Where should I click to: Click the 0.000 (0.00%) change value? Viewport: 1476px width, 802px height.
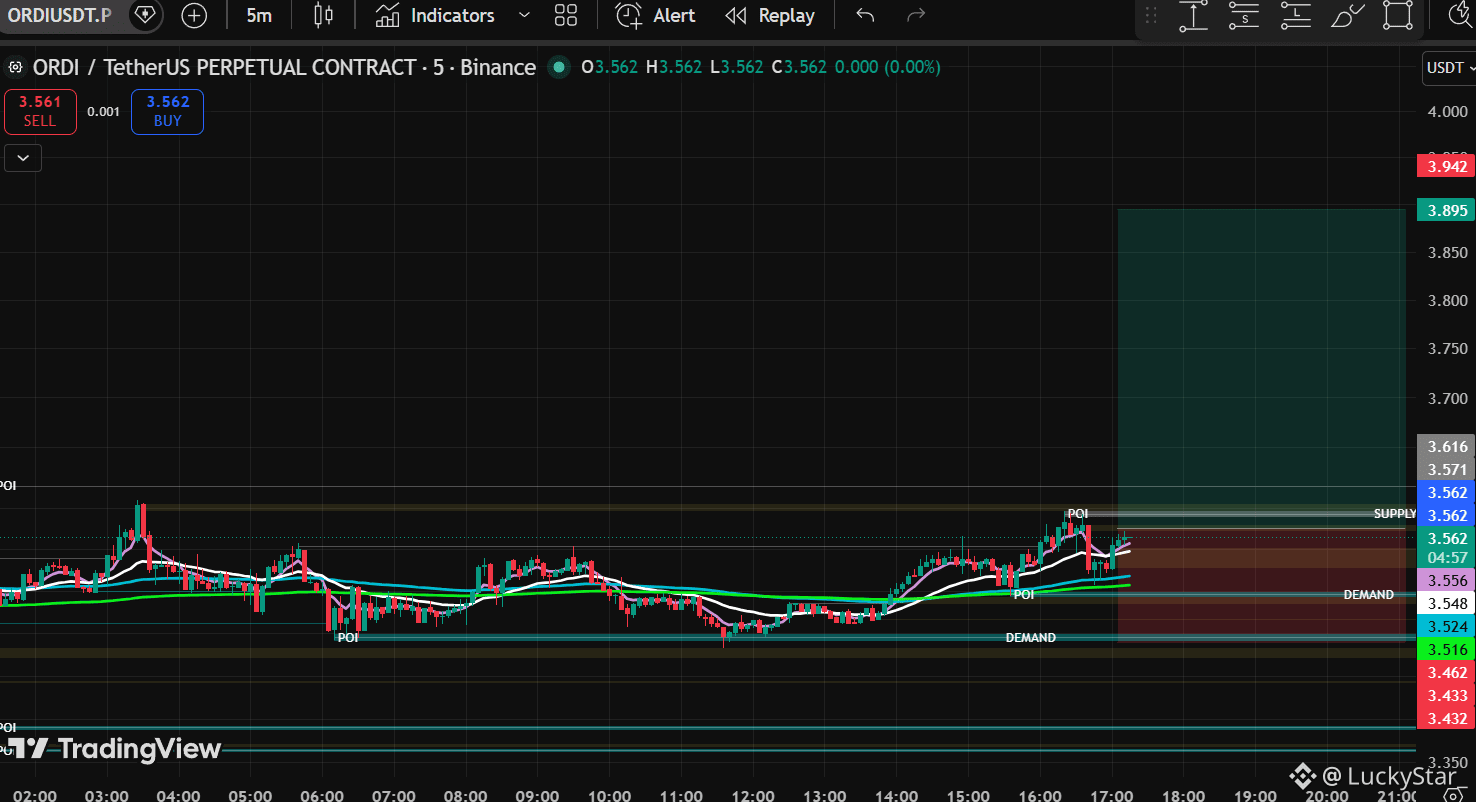[x=887, y=68]
